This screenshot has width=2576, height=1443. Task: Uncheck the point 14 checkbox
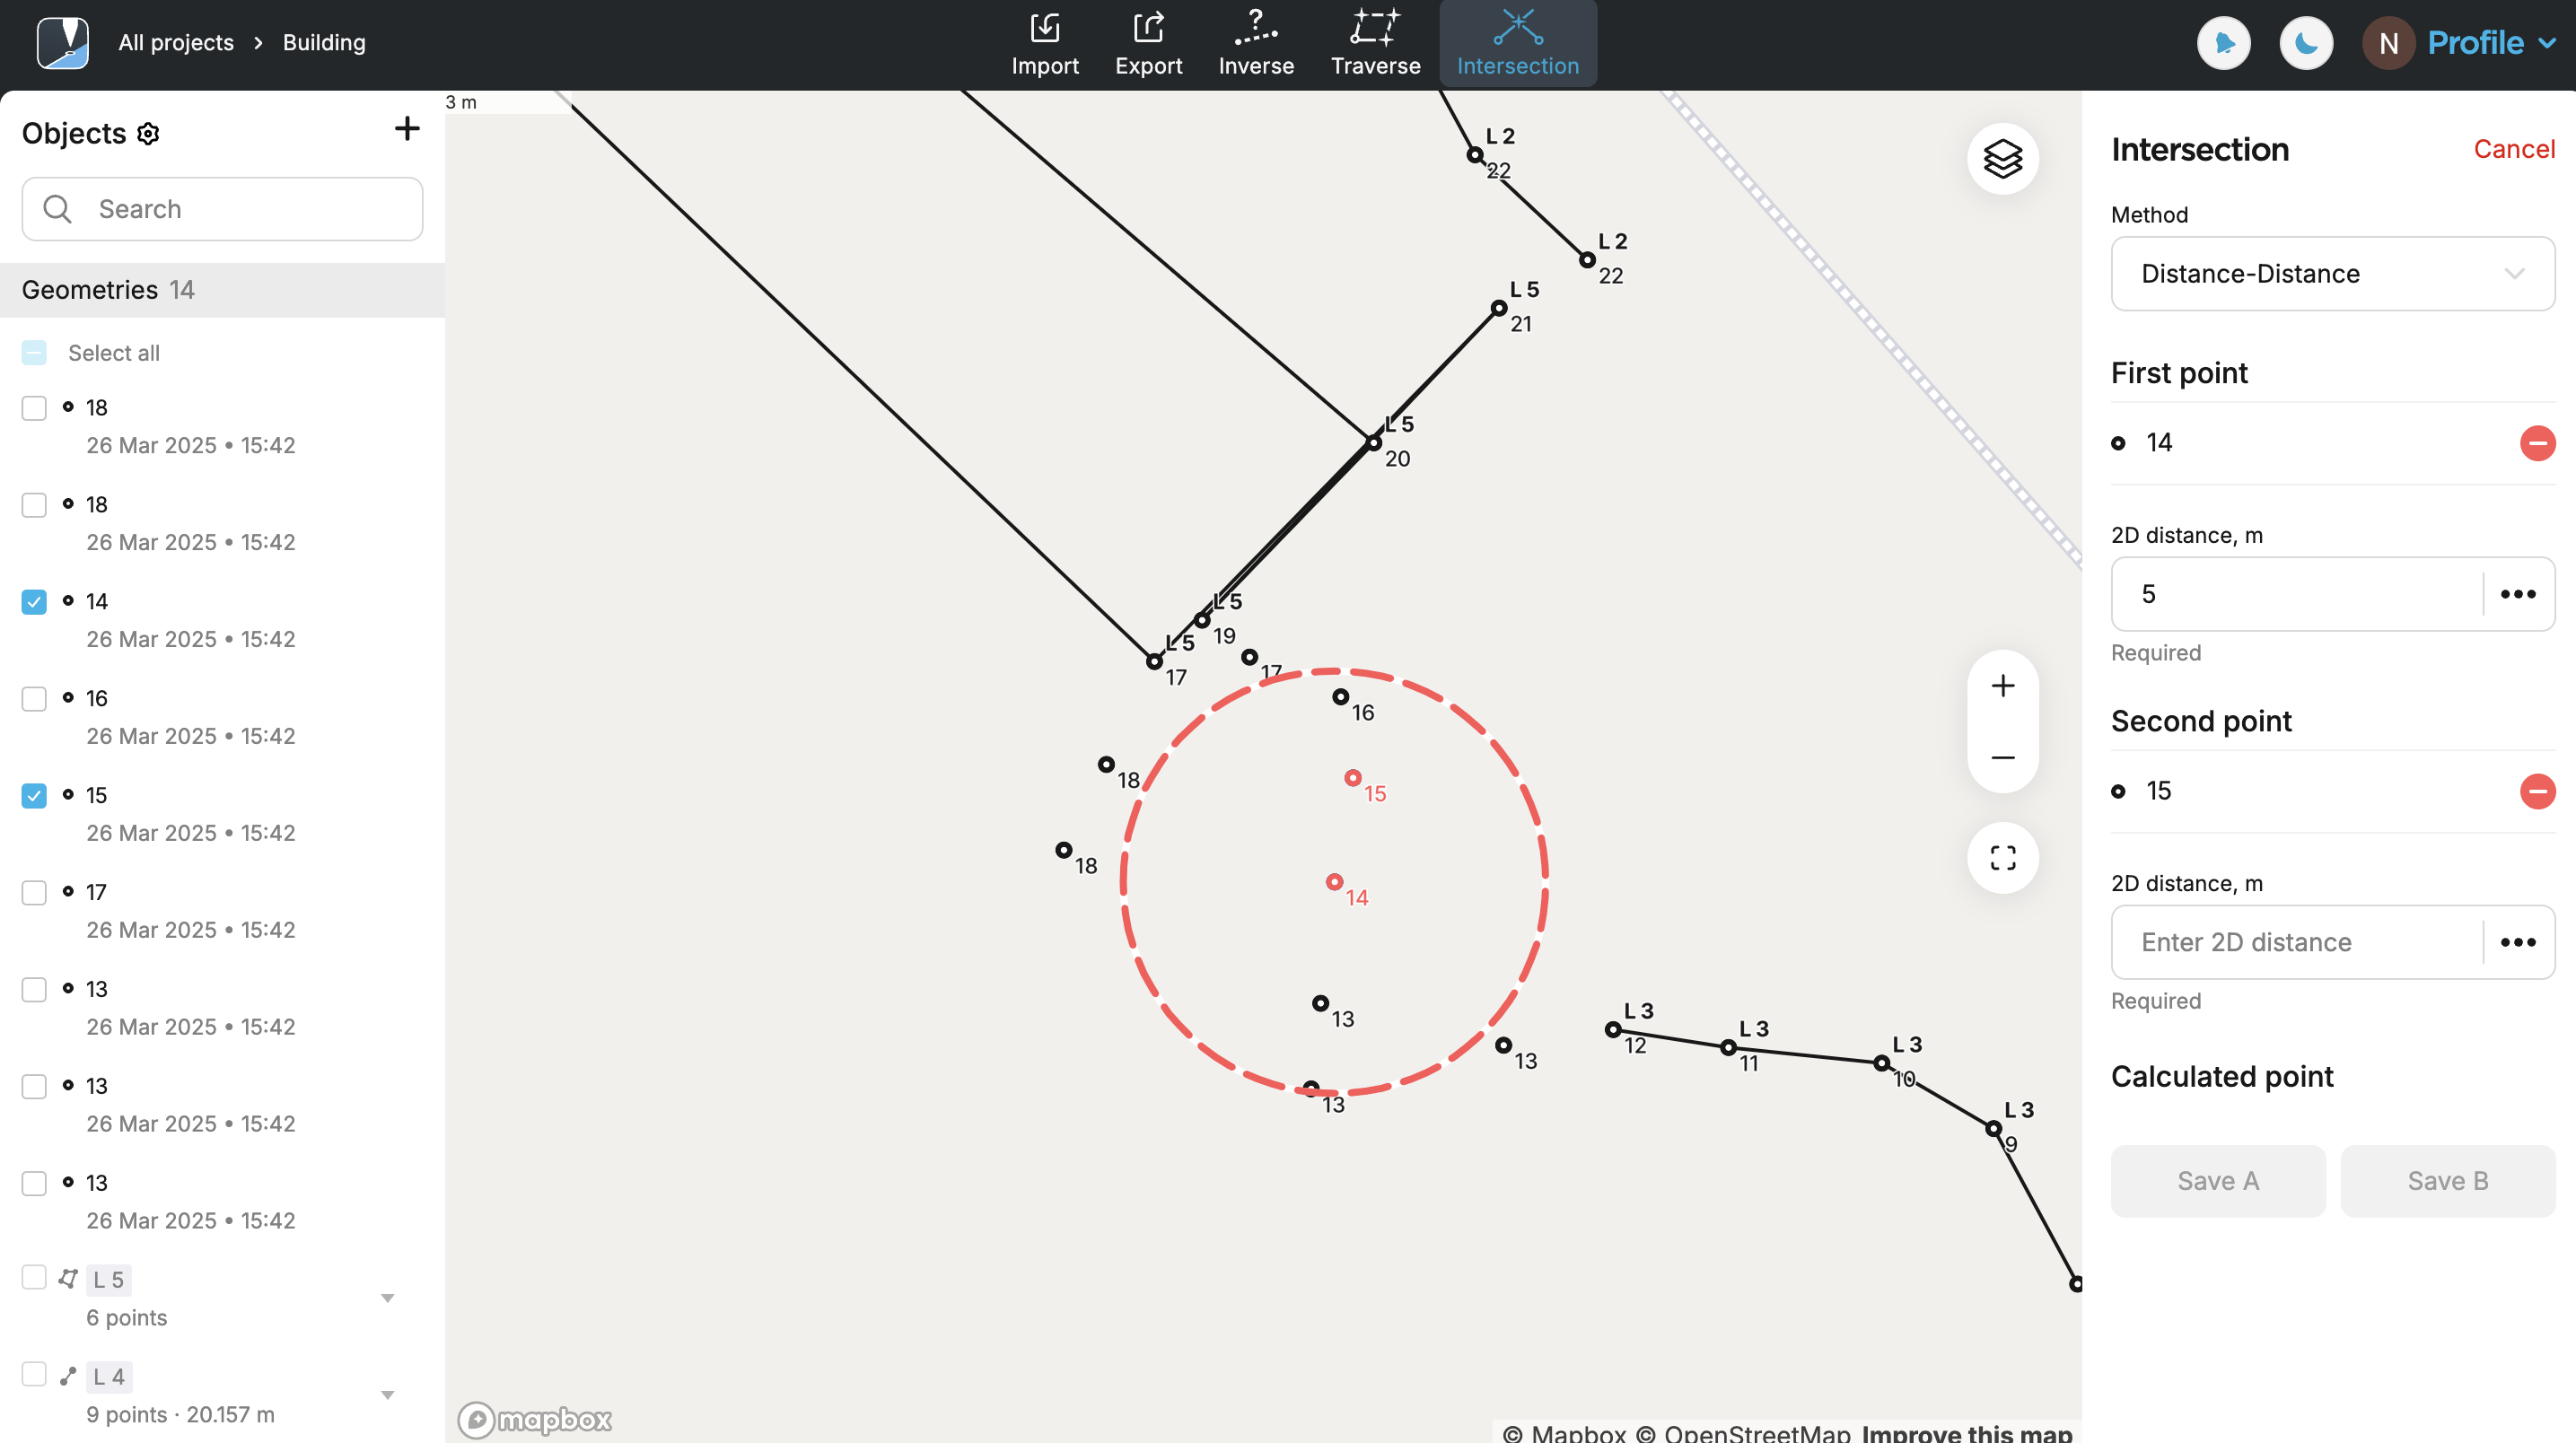34,602
